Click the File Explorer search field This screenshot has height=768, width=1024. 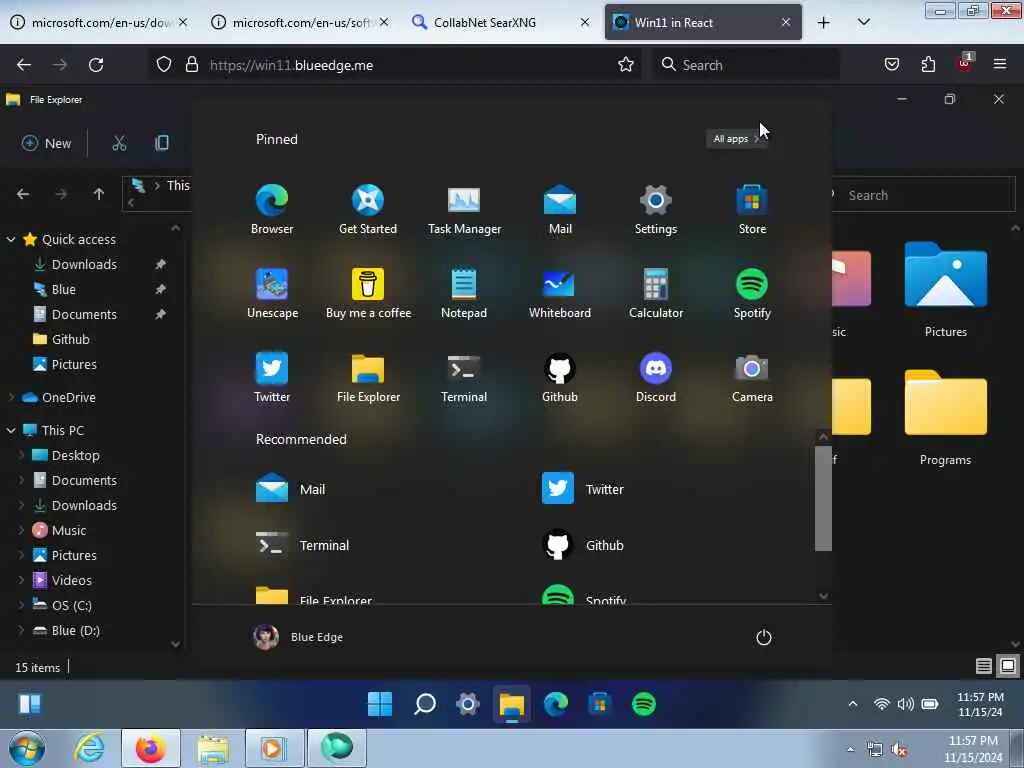coord(923,195)
